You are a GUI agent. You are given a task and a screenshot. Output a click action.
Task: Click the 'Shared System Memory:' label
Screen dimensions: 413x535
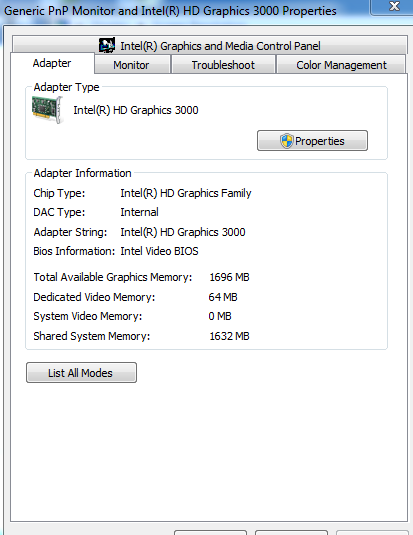tap(92, 336)
